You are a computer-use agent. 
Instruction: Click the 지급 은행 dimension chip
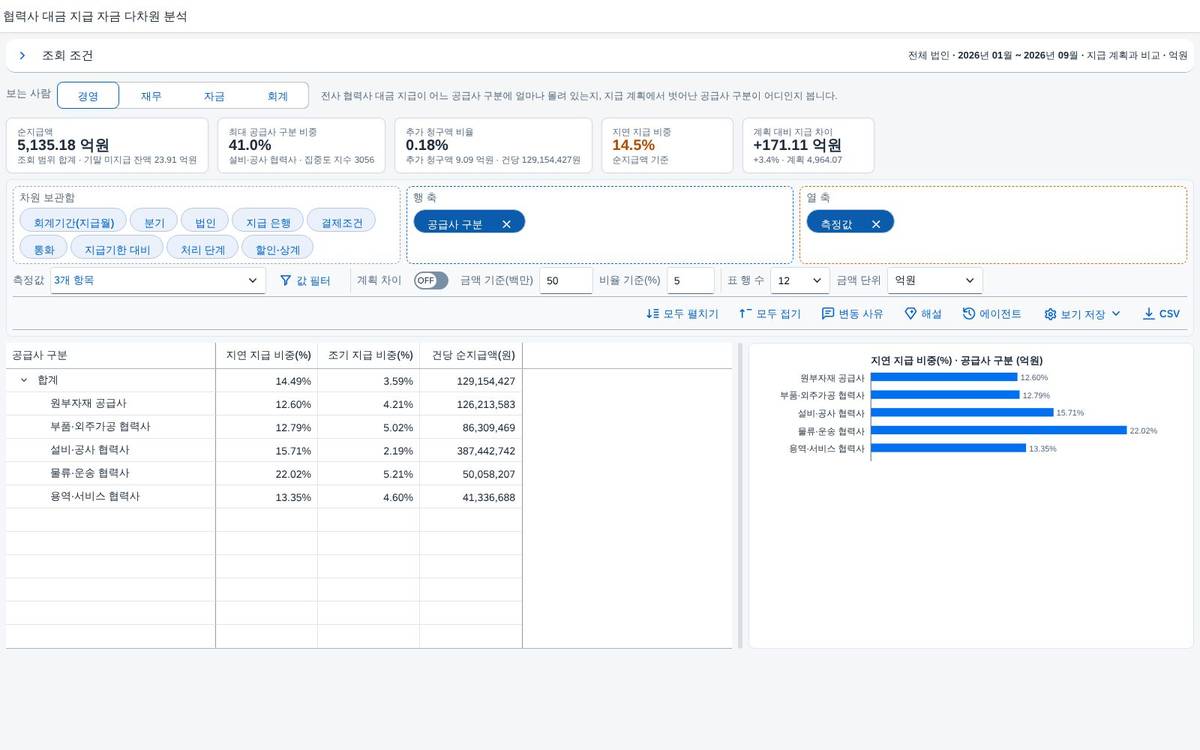[268, 222]
